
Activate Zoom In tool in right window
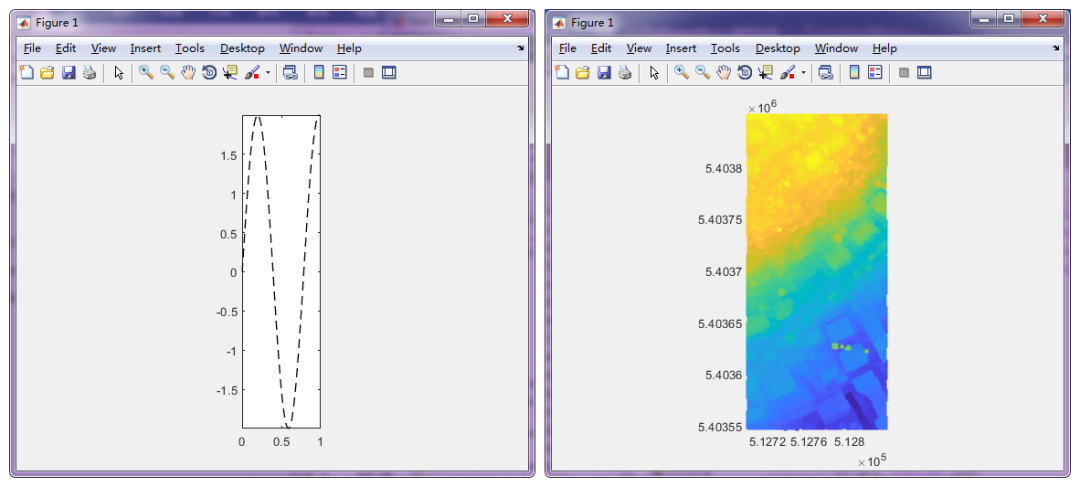[x=681, y=72]
